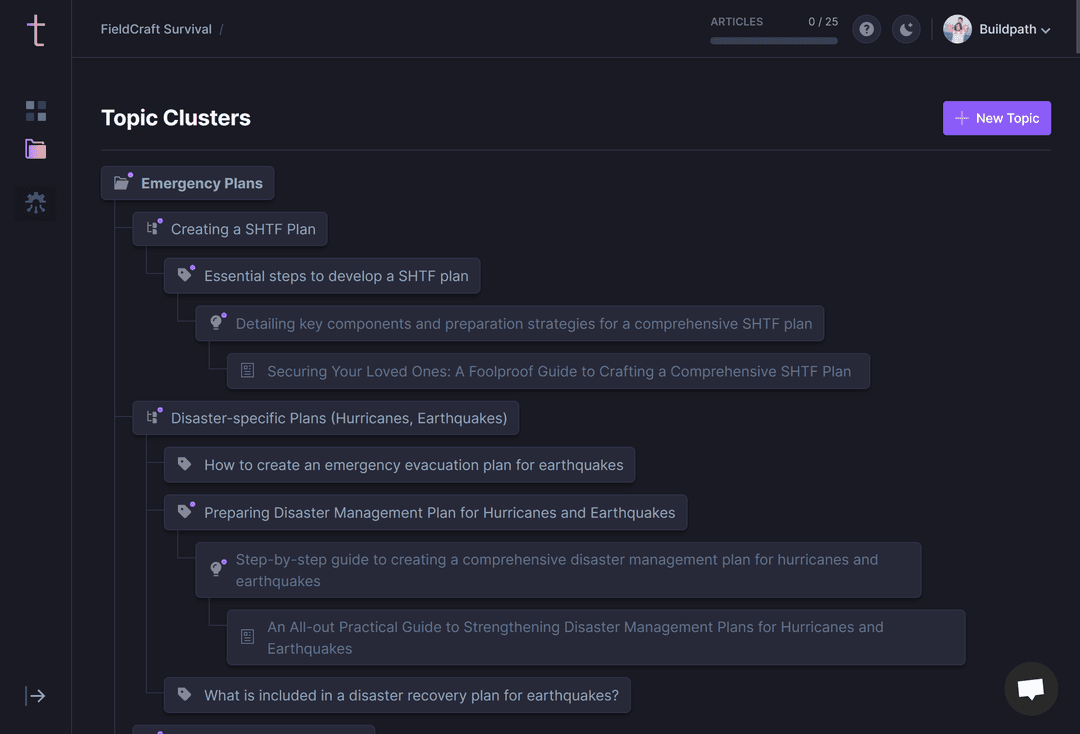Open the FieldCraft Survival breadcrumb menu

[155, 29]
